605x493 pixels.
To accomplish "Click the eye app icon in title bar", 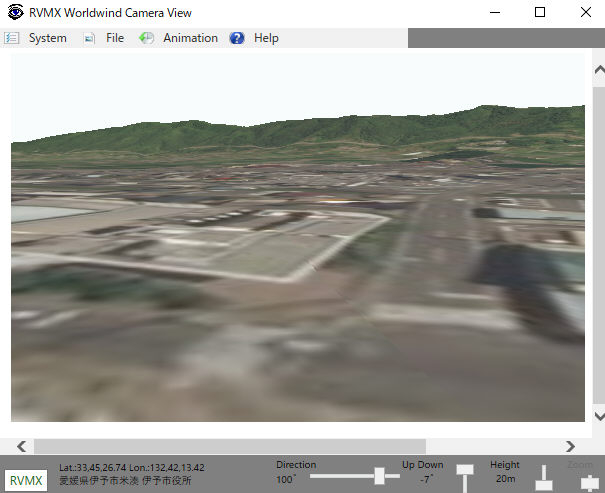I will pos(15,13).
